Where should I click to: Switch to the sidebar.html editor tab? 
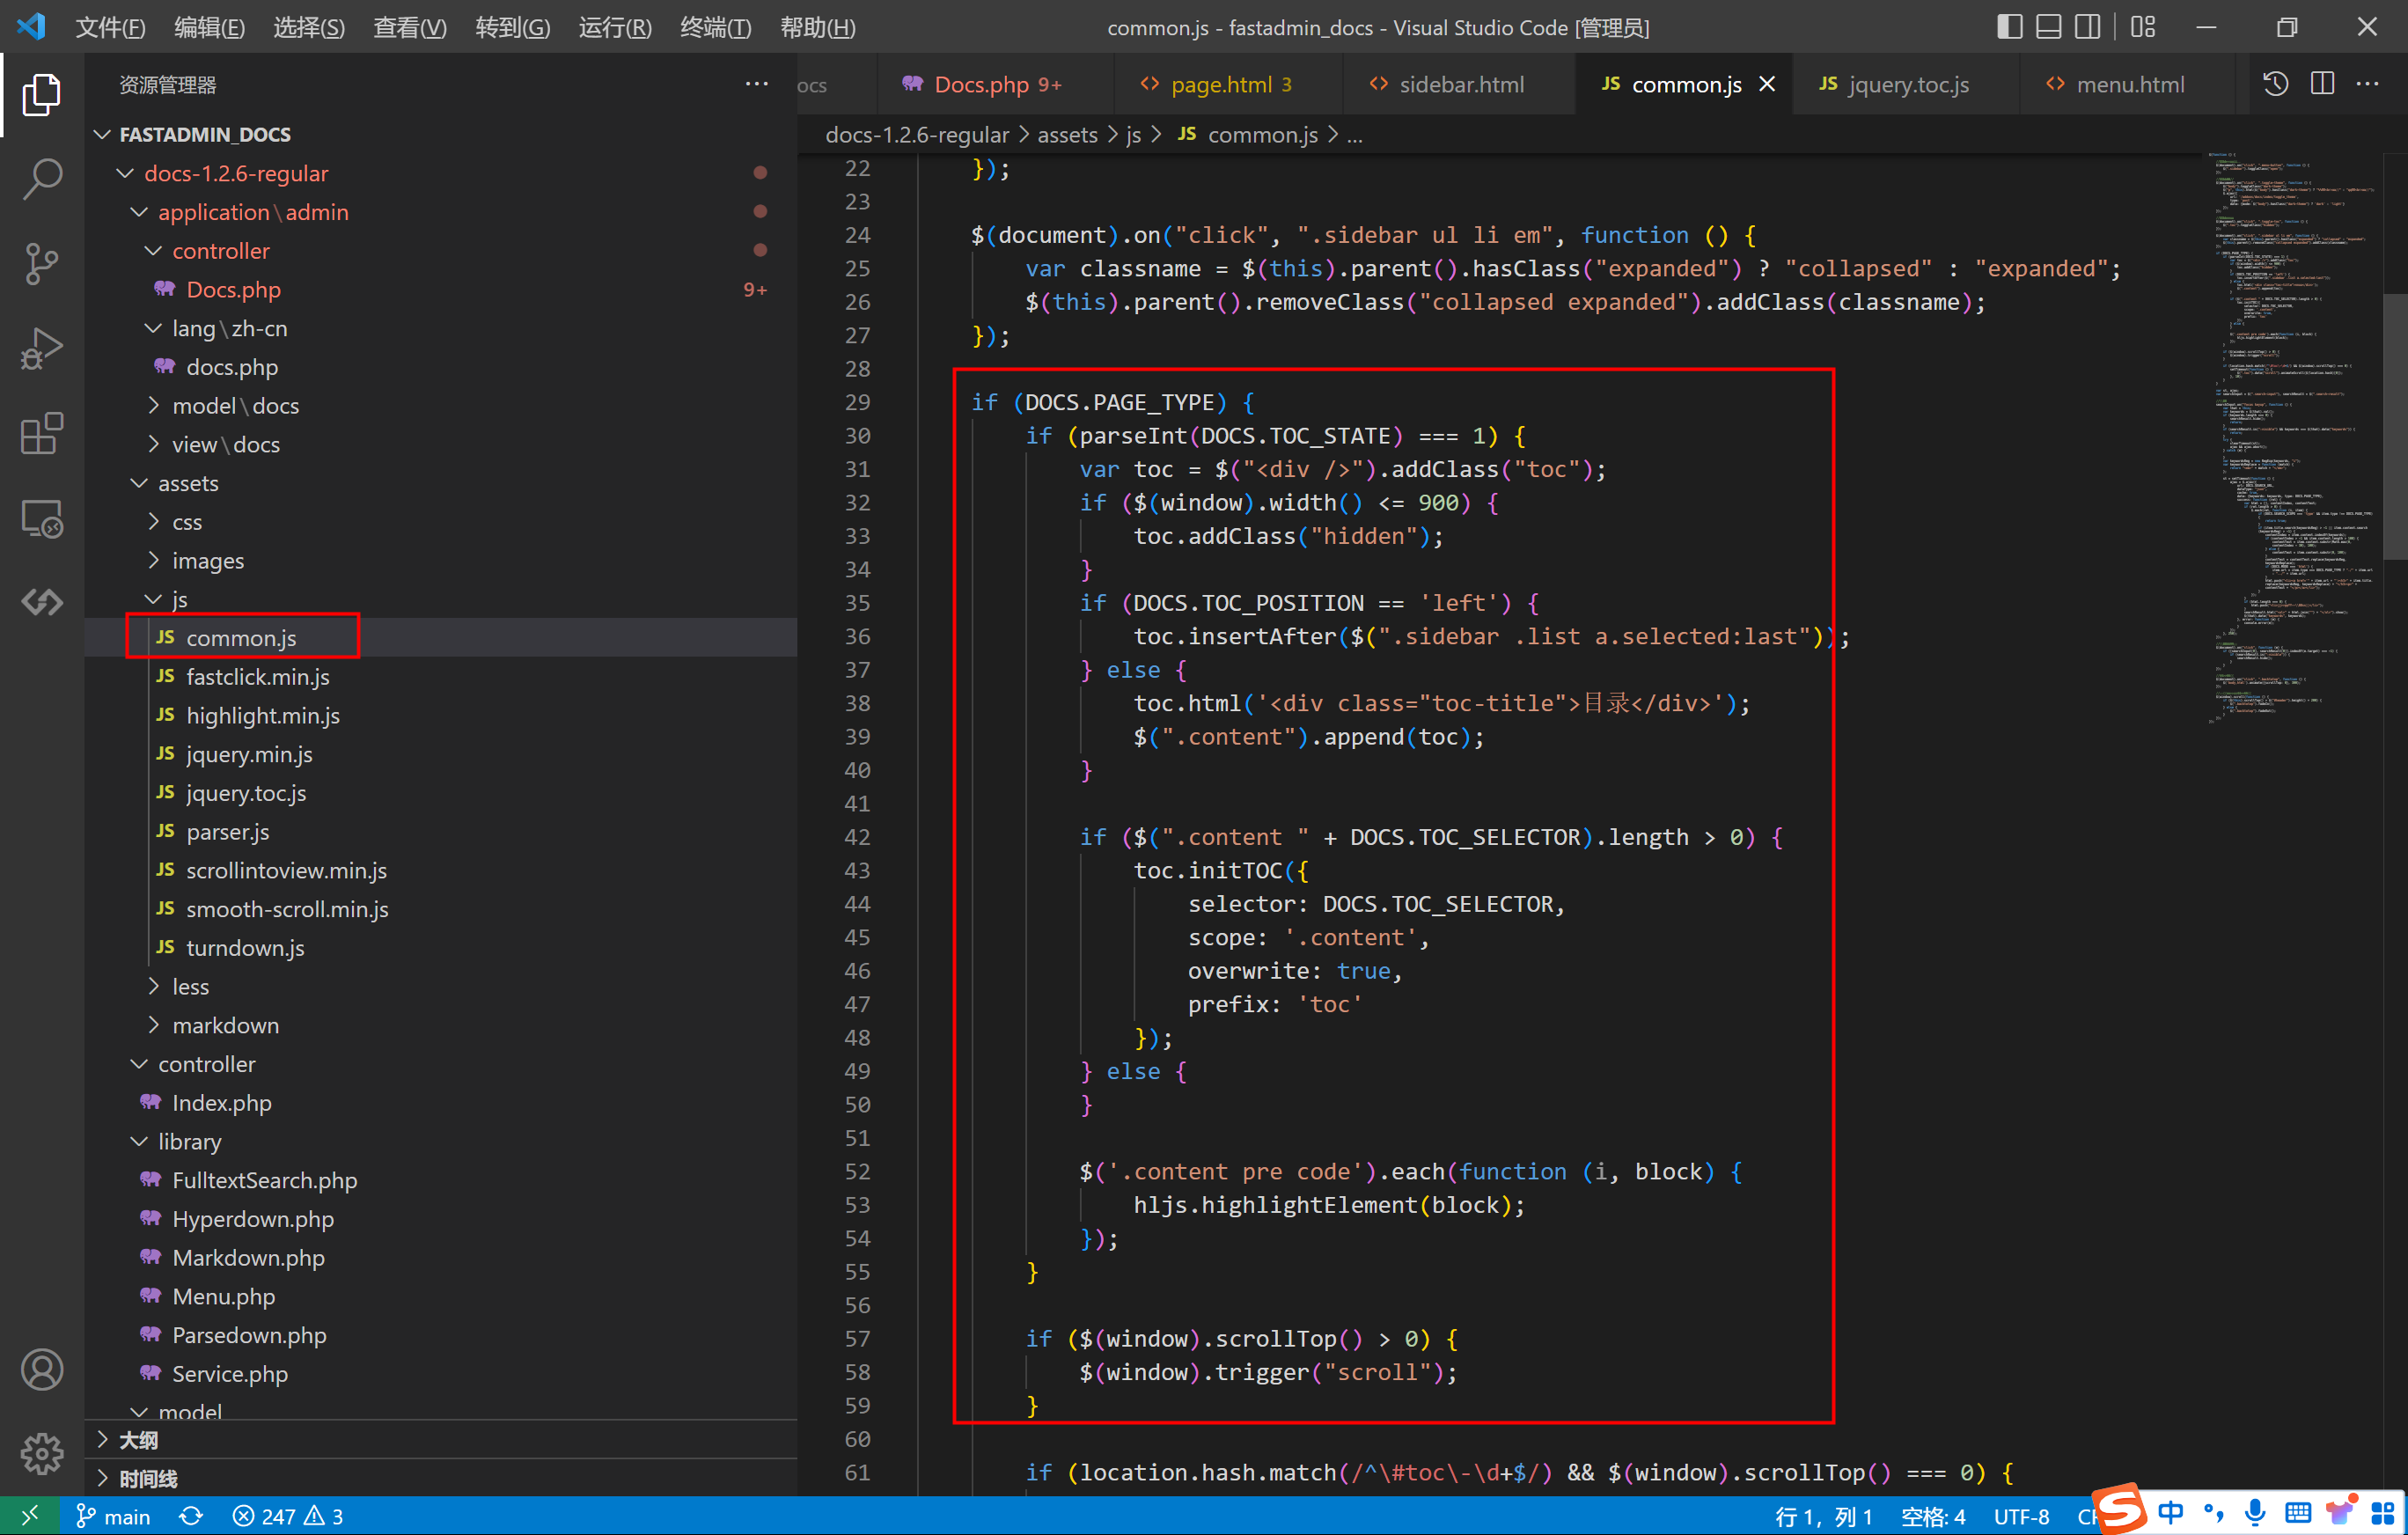pyautogui.click(x=1459, y=85)
